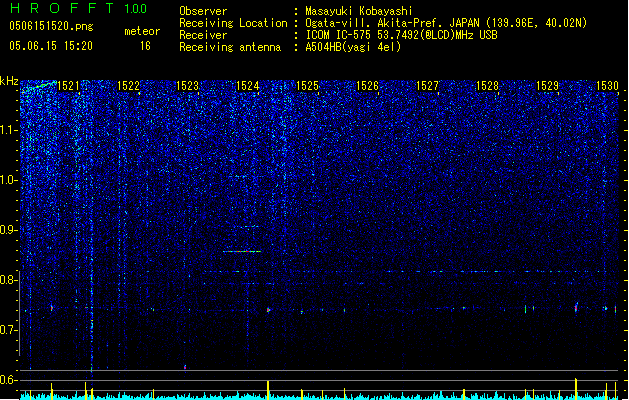Viewport: 629px width, 400px height.
Task: Click the red echo dot just after 1524
Action: pyautogui.click(x=268, y=310)
